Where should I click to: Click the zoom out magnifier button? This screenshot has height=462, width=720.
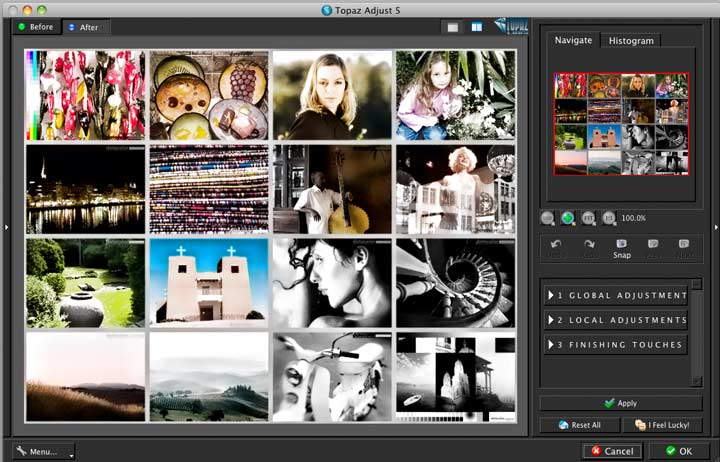coord(547,218)
